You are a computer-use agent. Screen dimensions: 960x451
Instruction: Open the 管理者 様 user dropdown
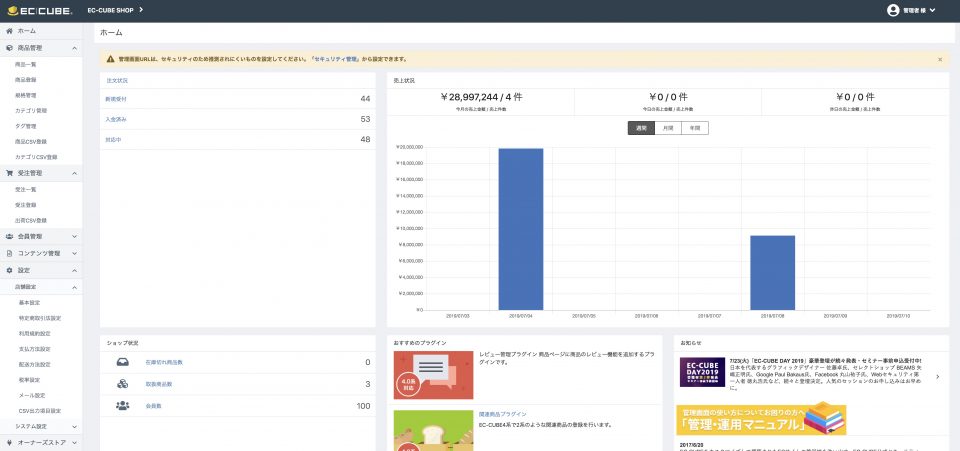click(917, 10)
